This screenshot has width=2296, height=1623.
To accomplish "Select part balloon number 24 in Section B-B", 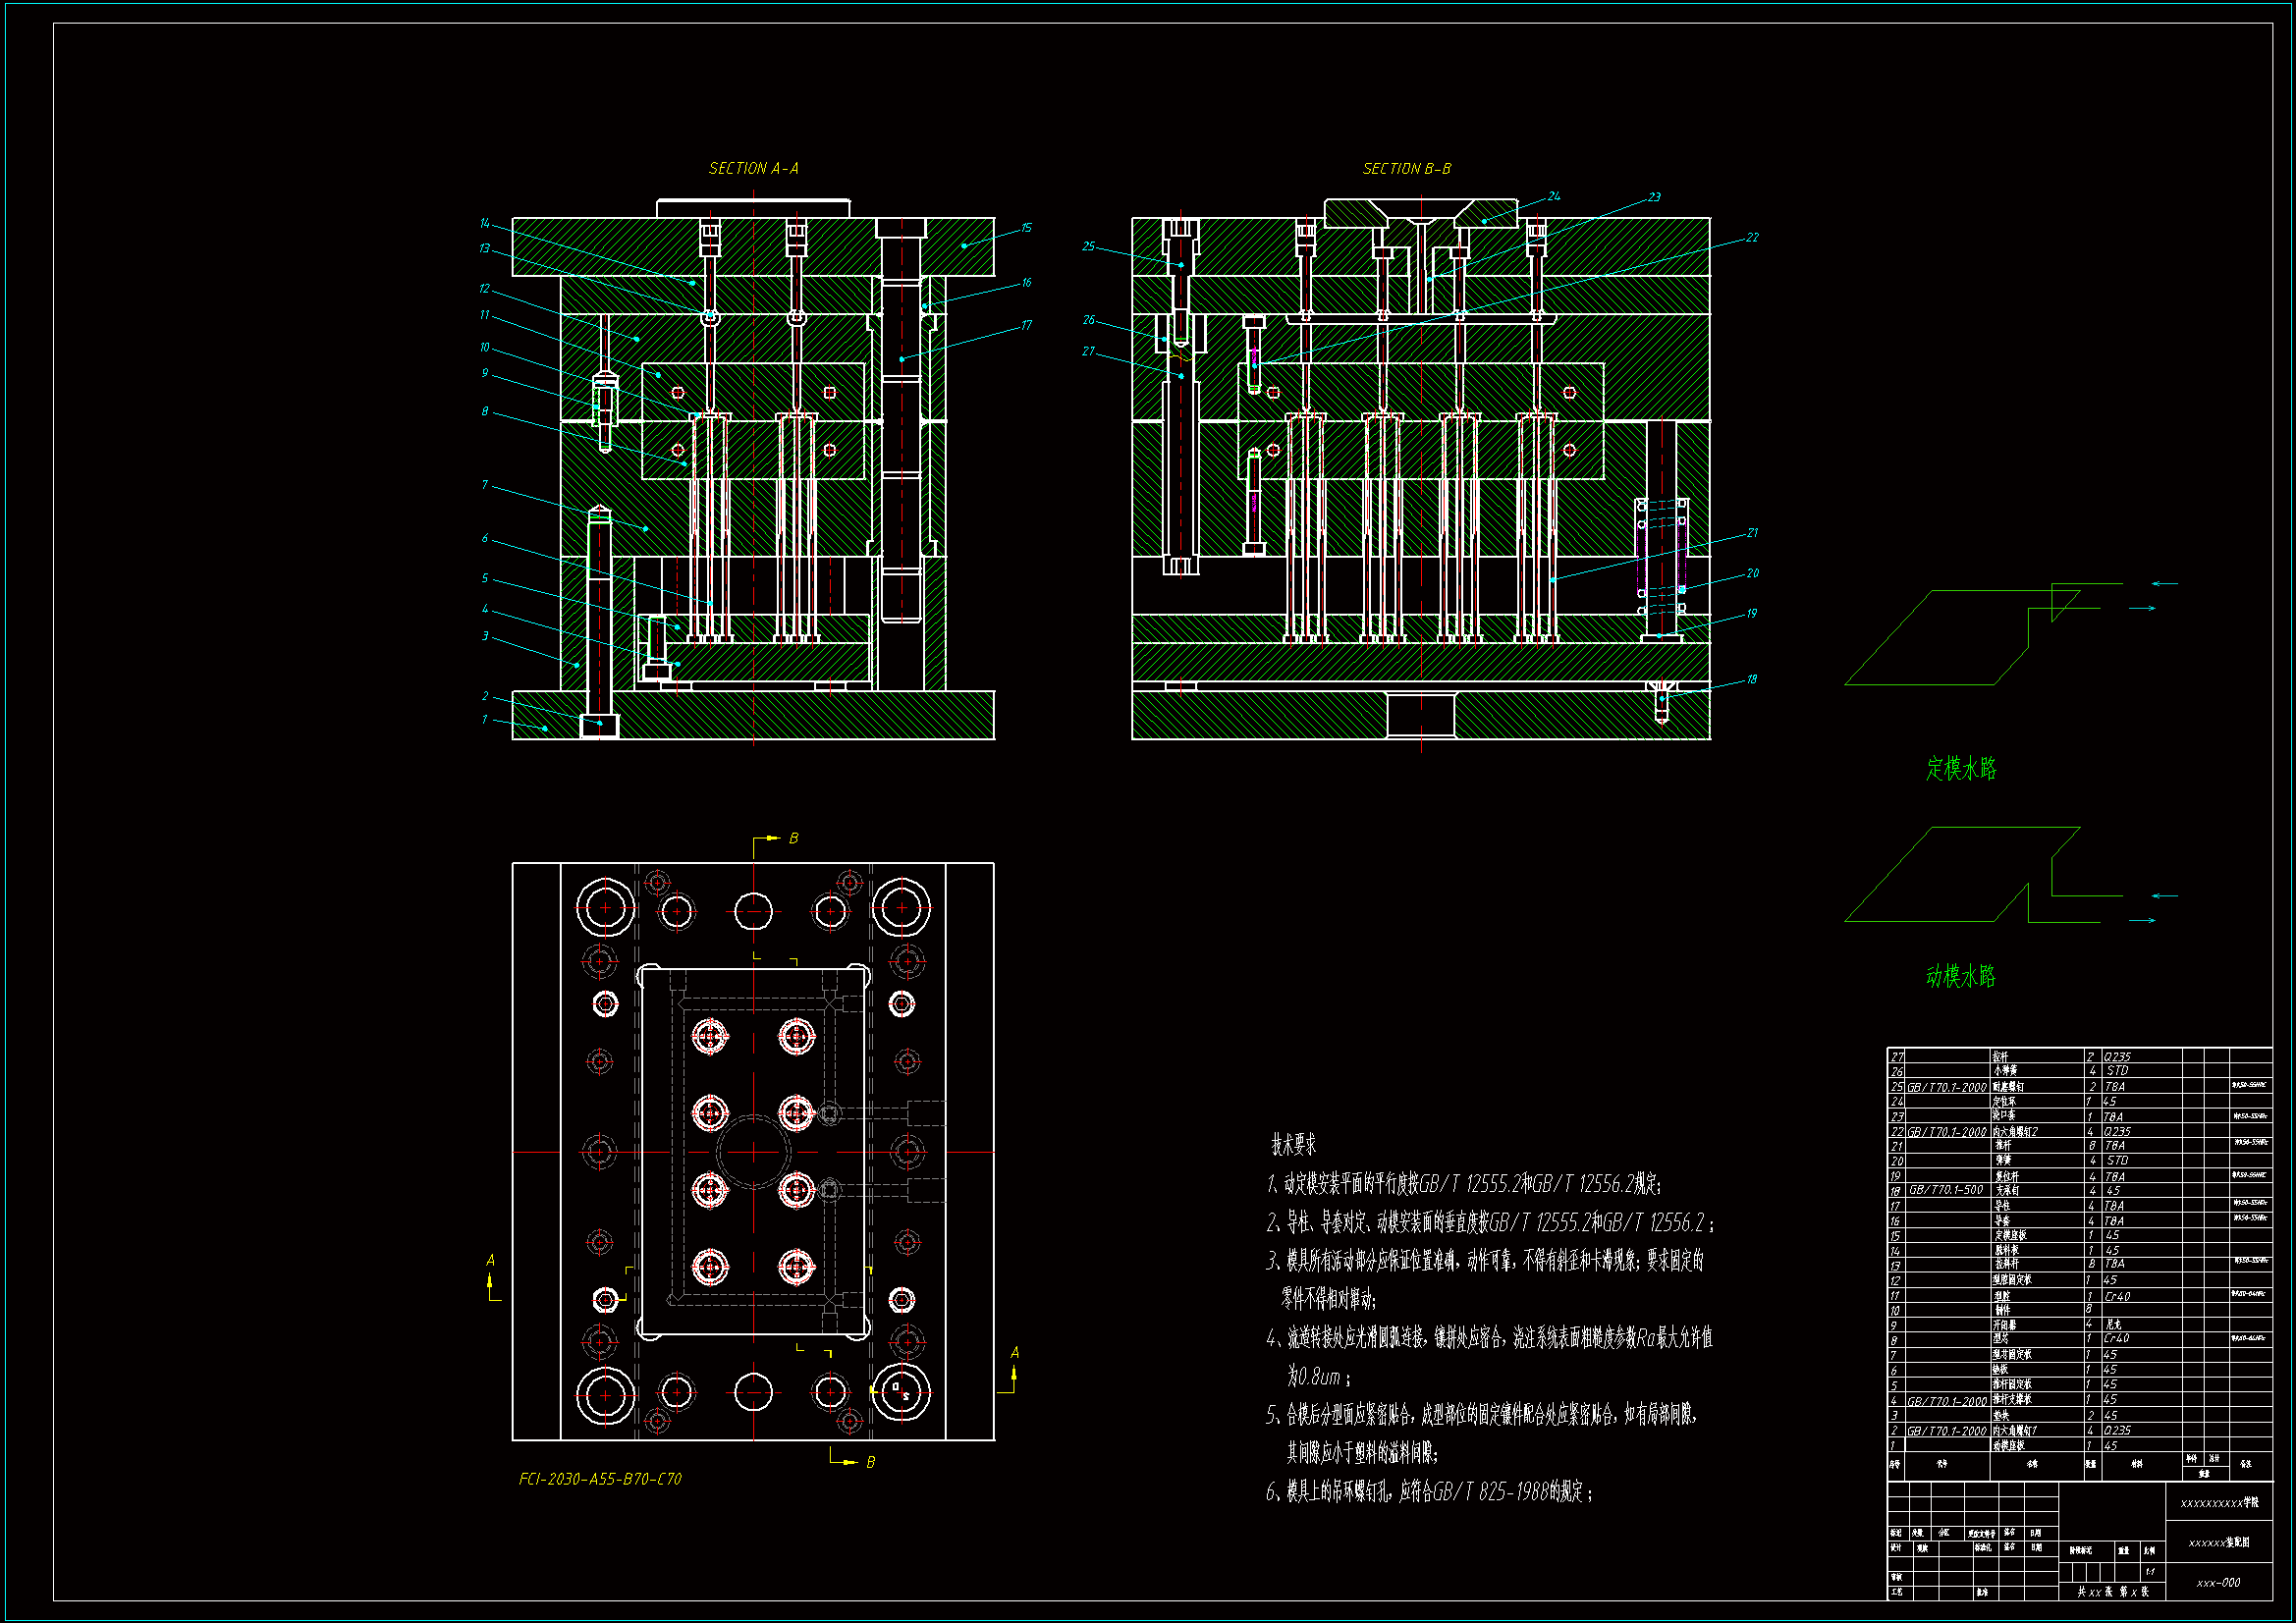I will point(1554,196).
